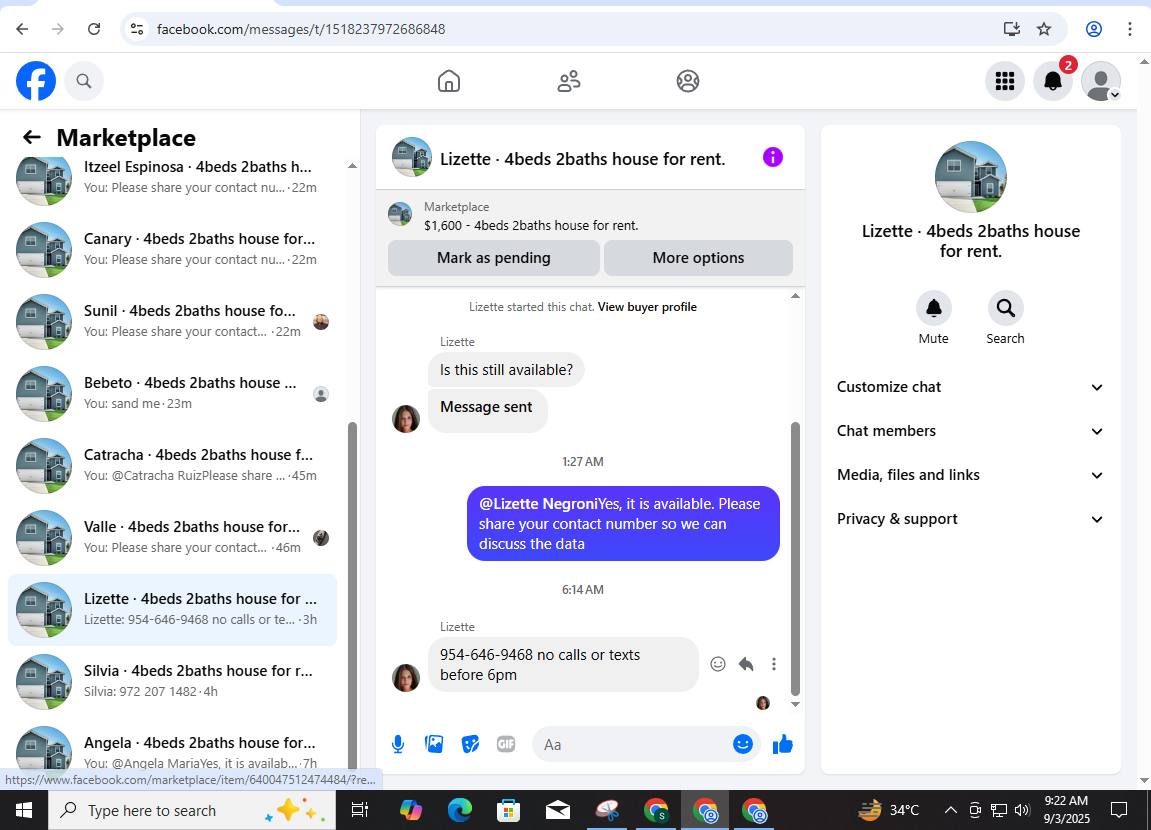The image size is (1151, 830).
Task: Open Itzeel Espinosa conversation
Action: point(173,178)
